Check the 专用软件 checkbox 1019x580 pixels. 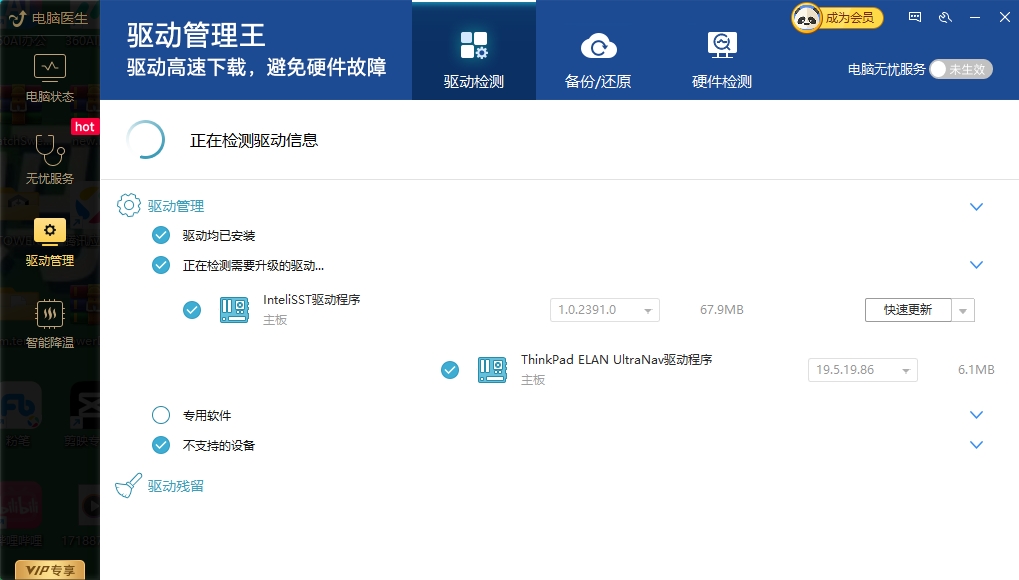[x=161, y=415]
